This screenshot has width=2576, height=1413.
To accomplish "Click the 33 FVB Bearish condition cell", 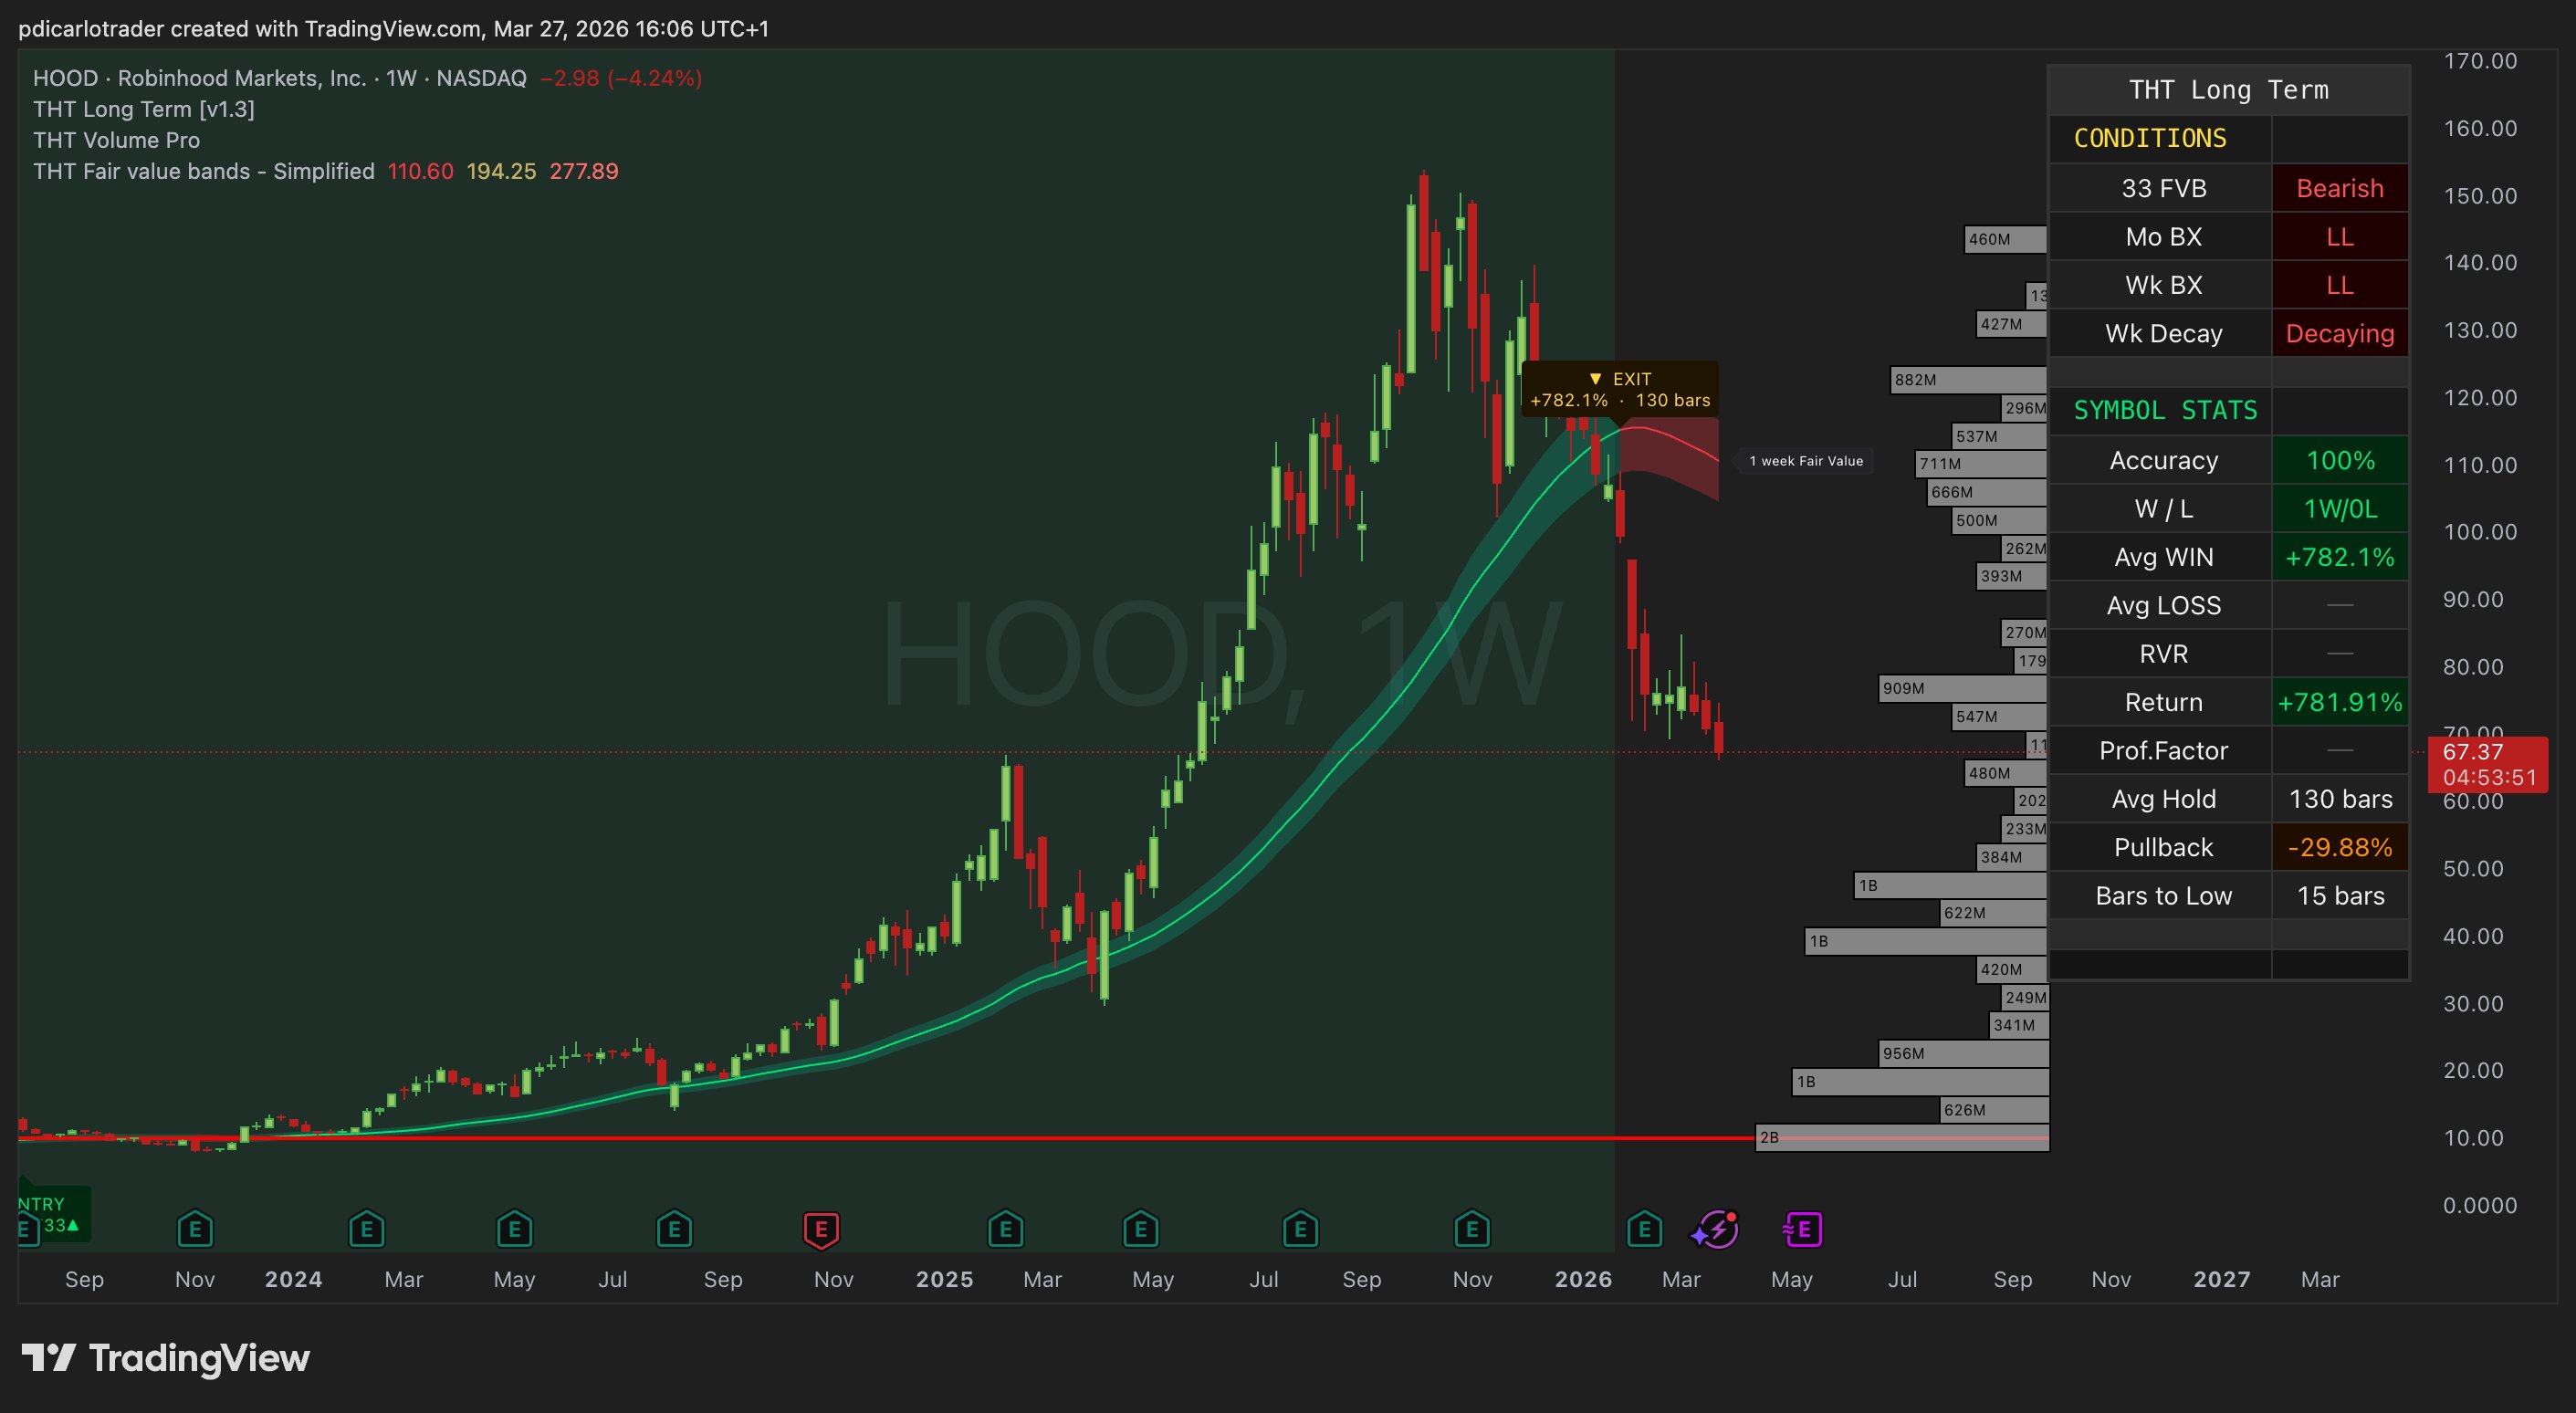I will [2339, 188].
